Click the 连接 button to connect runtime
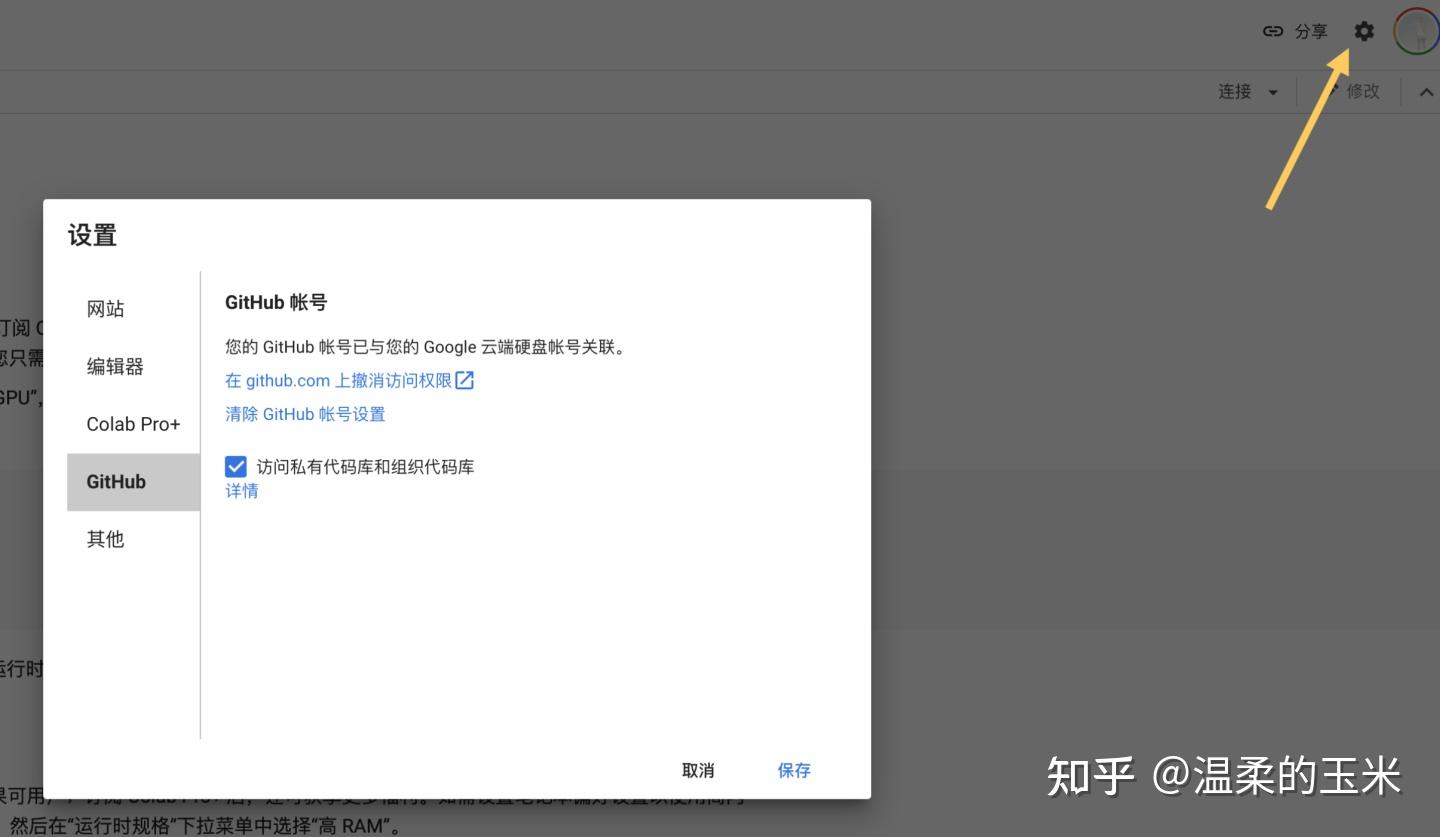1440x837 pixels. pos(1237,92)
